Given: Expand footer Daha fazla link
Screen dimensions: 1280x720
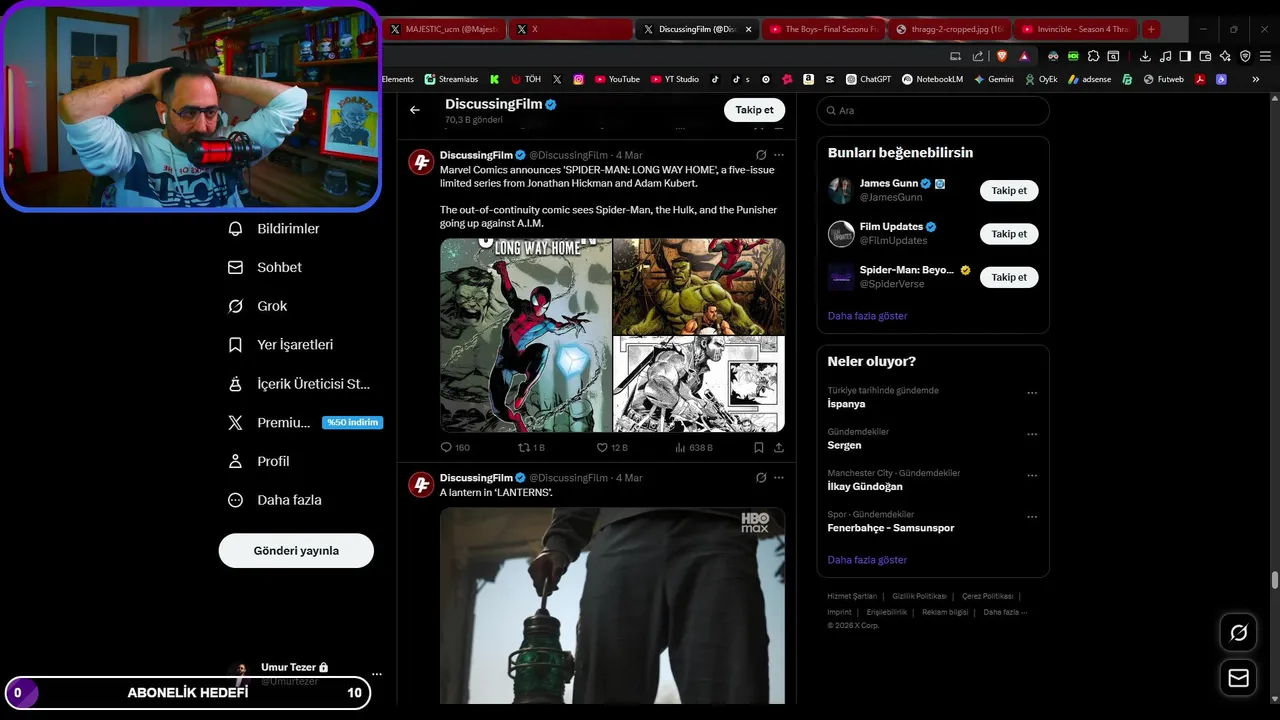Looking at the screenshot, I should coord(1005,612).
